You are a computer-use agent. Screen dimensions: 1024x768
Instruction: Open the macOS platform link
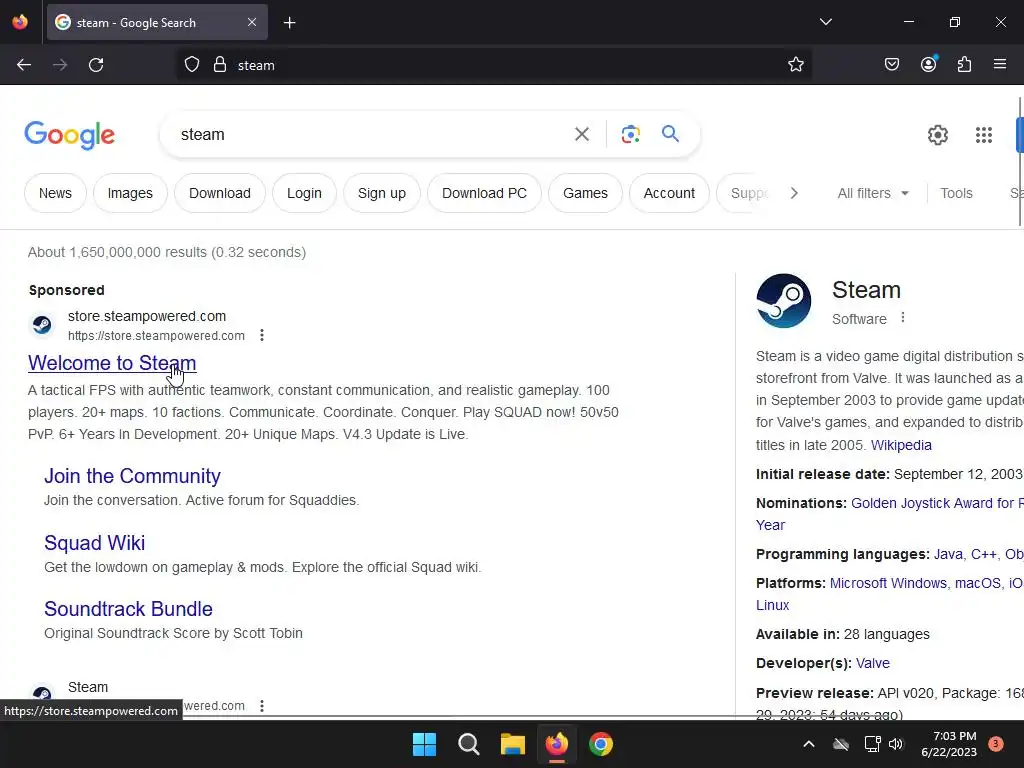click(978, 583)
